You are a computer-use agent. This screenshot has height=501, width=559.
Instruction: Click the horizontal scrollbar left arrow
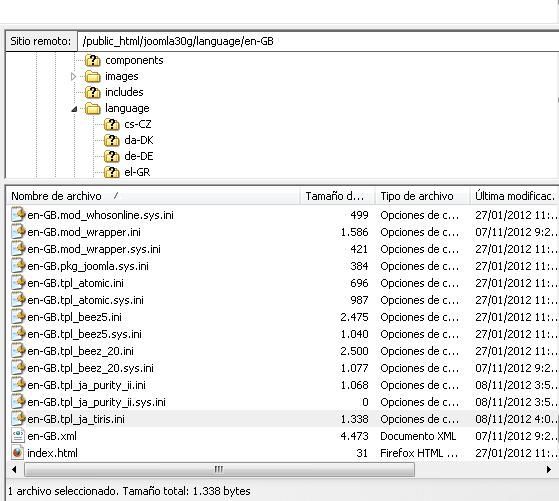click(x=14, y=470)
